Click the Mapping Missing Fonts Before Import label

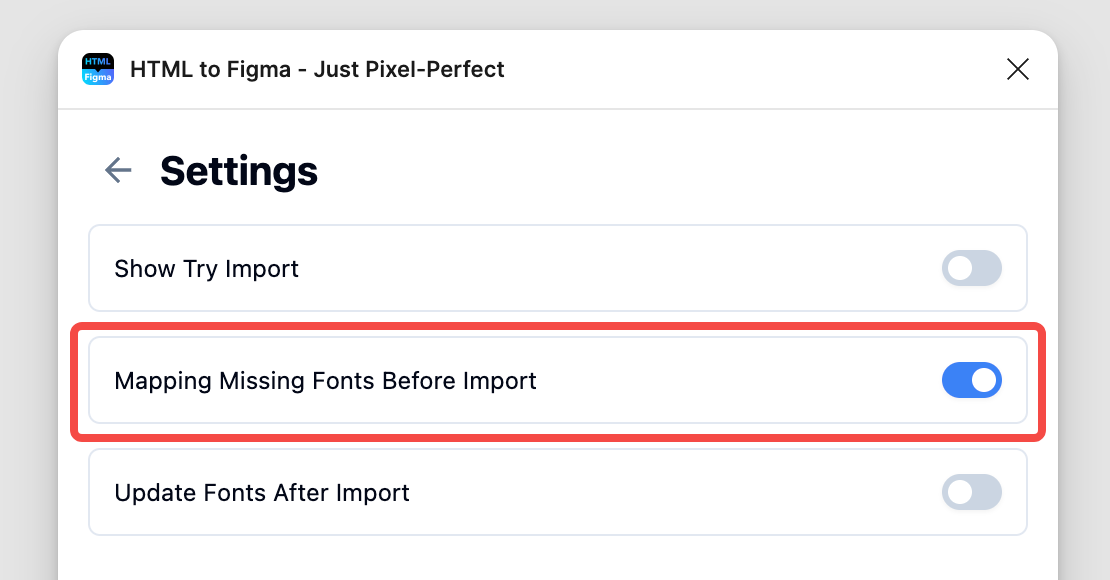click(325, 381)
